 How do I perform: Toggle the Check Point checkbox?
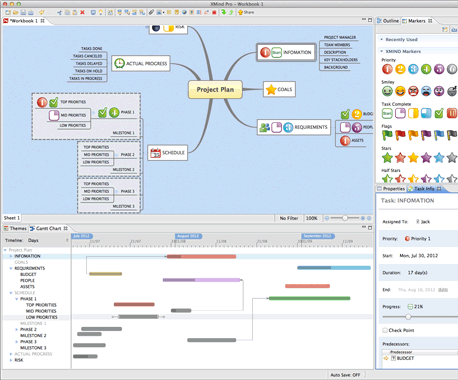point(385,330)
